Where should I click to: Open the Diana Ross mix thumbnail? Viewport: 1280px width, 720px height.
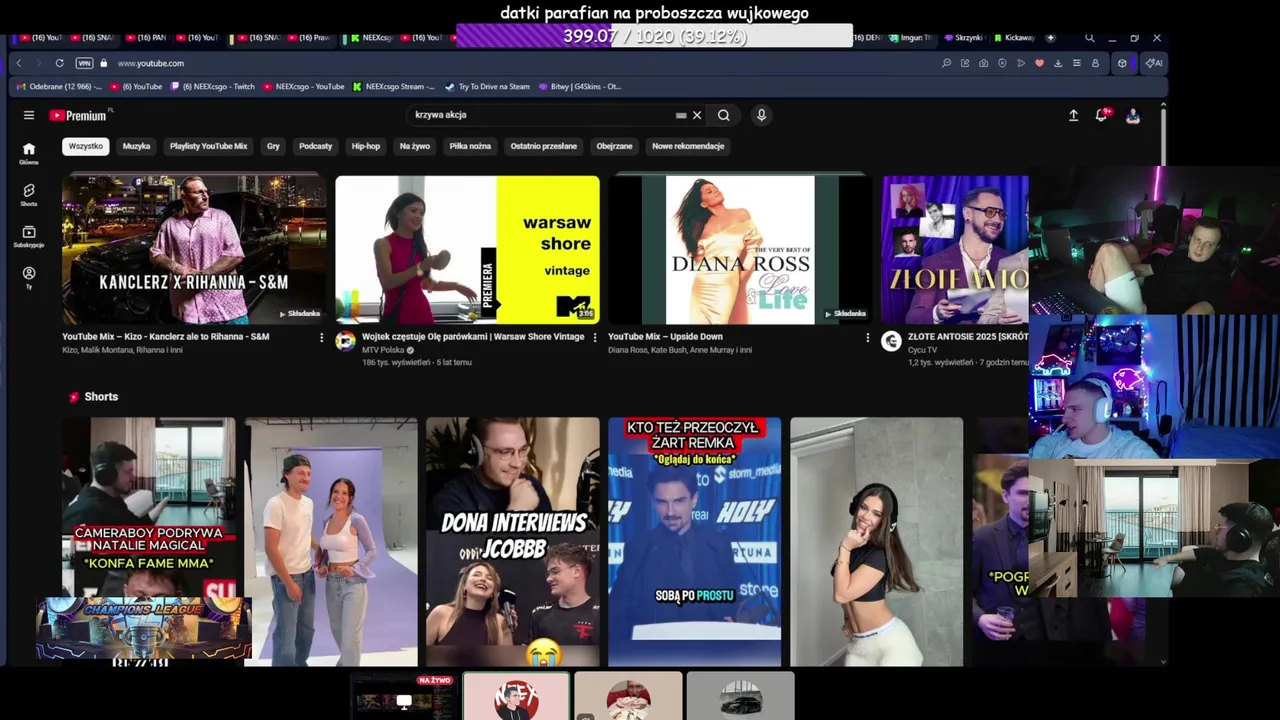point(740,250)
